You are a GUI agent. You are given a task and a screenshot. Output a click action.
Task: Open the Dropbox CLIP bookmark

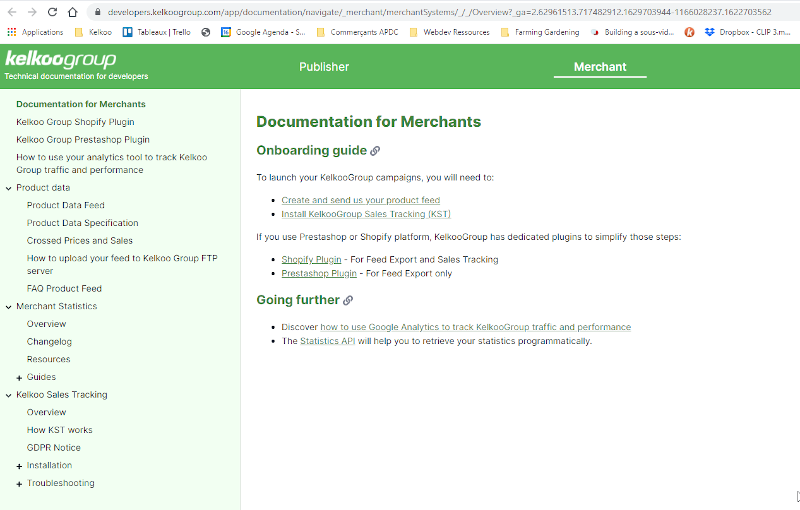[x=748, y=32]
